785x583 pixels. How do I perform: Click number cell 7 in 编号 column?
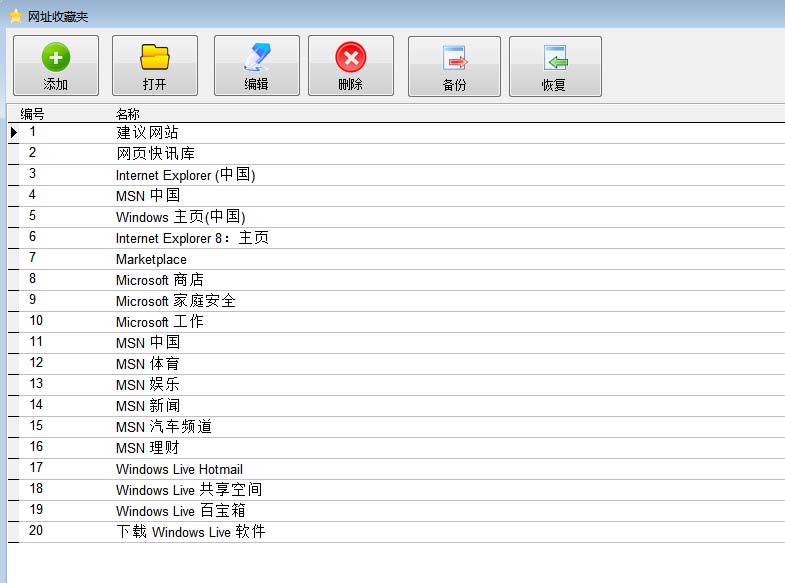(33, 257)
